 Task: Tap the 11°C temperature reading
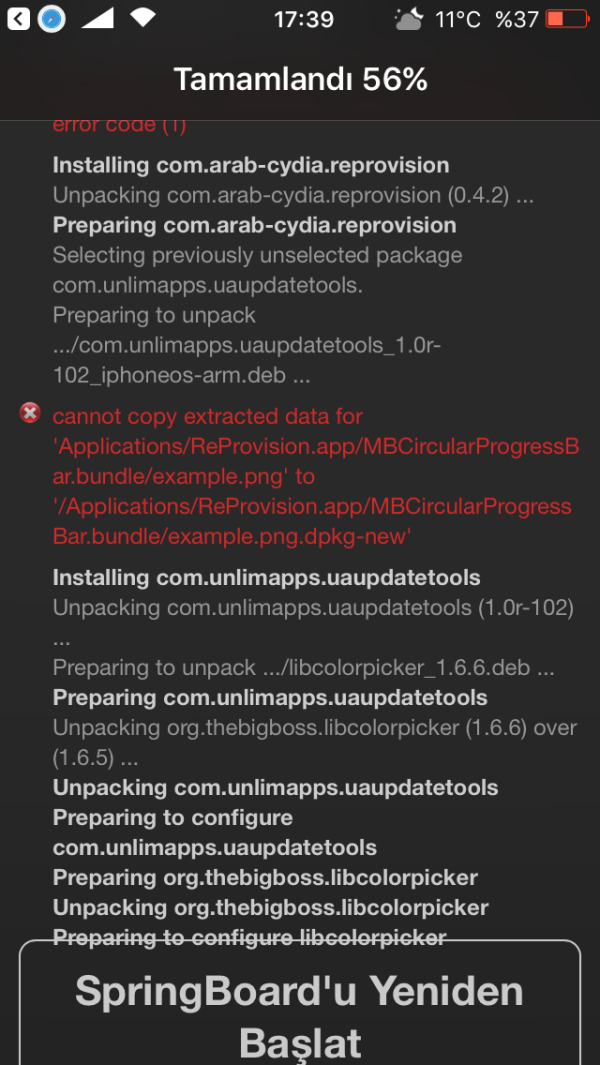click(x=458, y=19)
